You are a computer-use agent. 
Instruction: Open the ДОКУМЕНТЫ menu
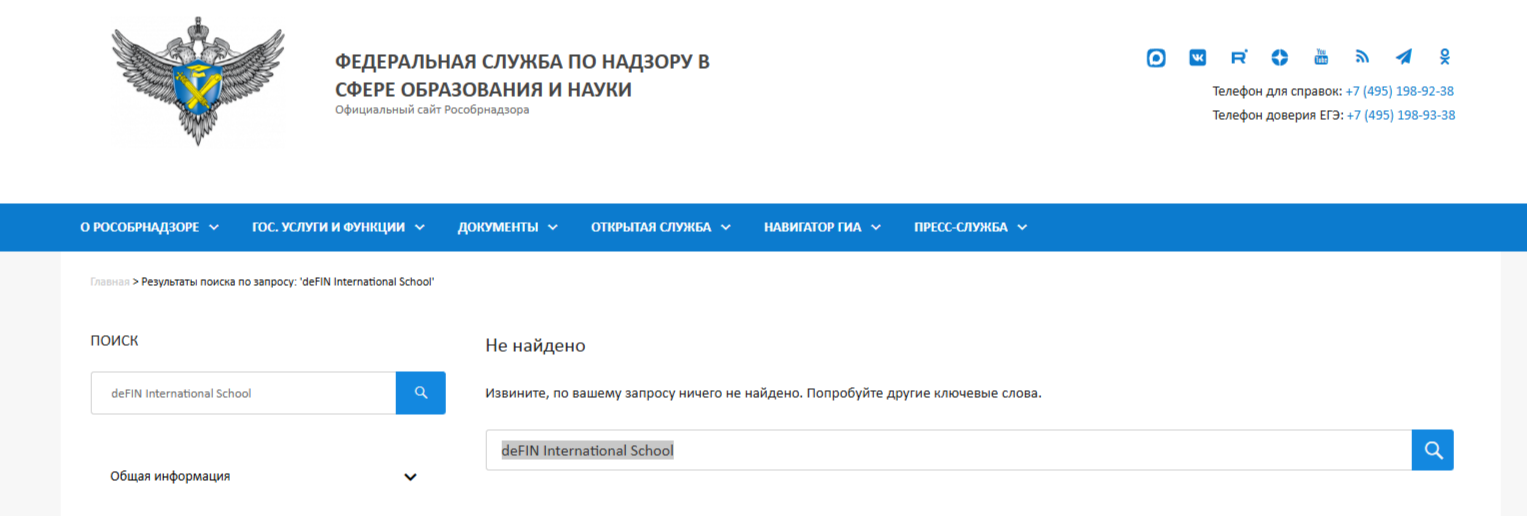(508, 227)
